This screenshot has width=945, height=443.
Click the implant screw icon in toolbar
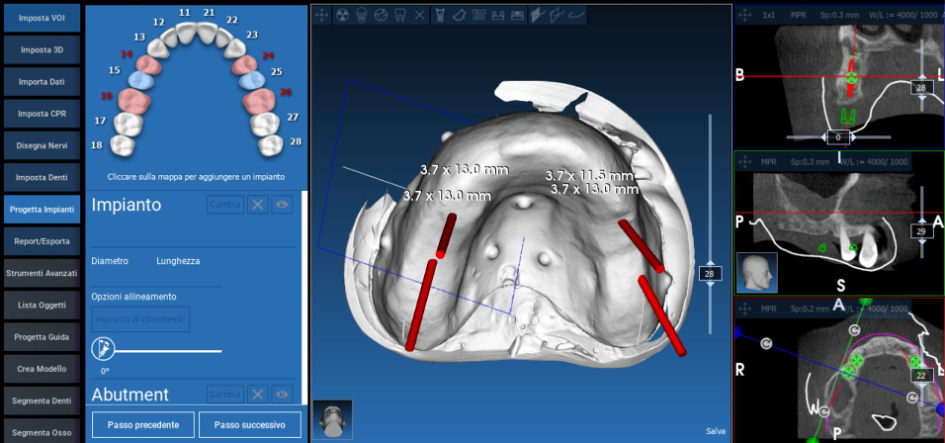point(440,15)
